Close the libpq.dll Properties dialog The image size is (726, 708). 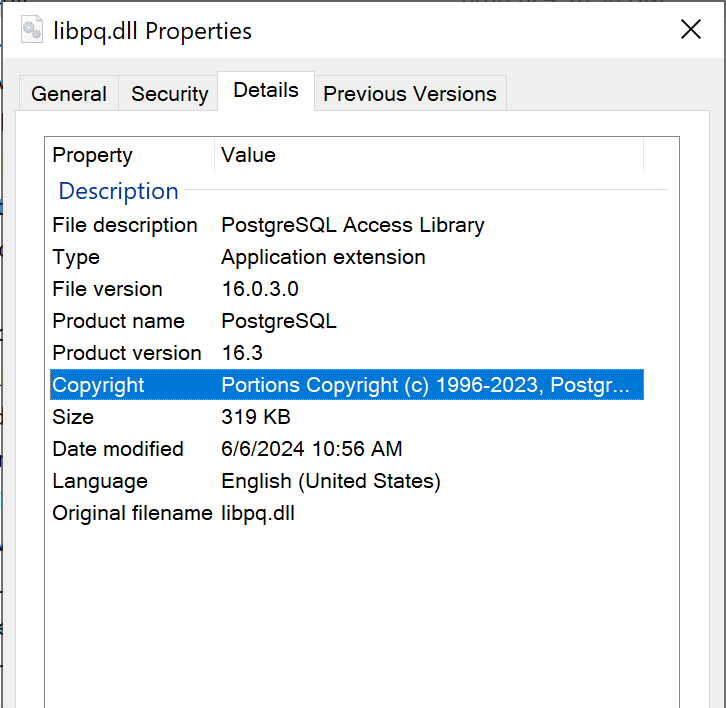point(691,30)
